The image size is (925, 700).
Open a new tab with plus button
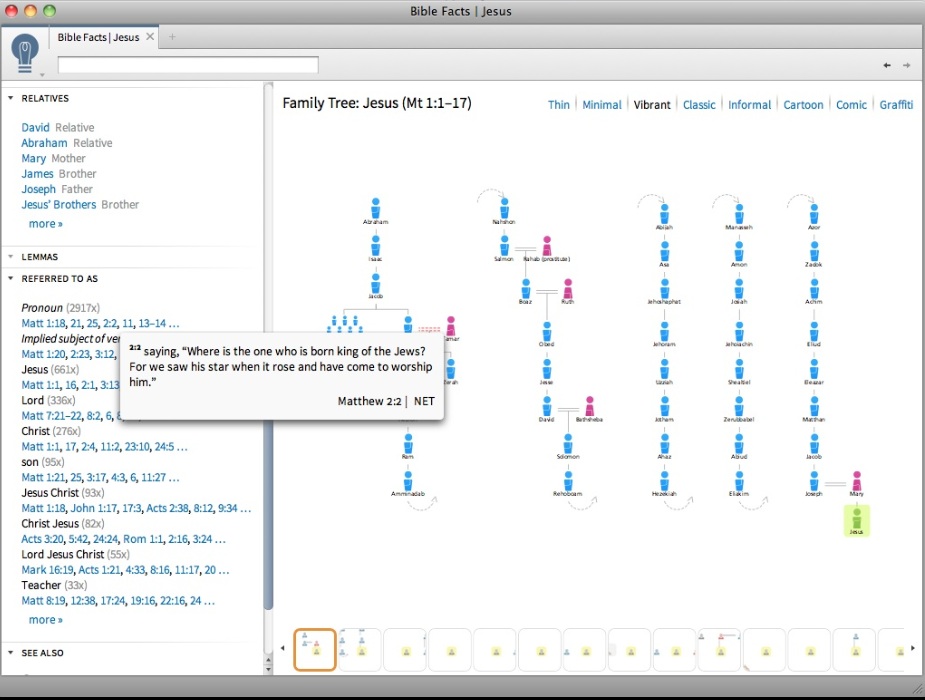pos(172,37)
